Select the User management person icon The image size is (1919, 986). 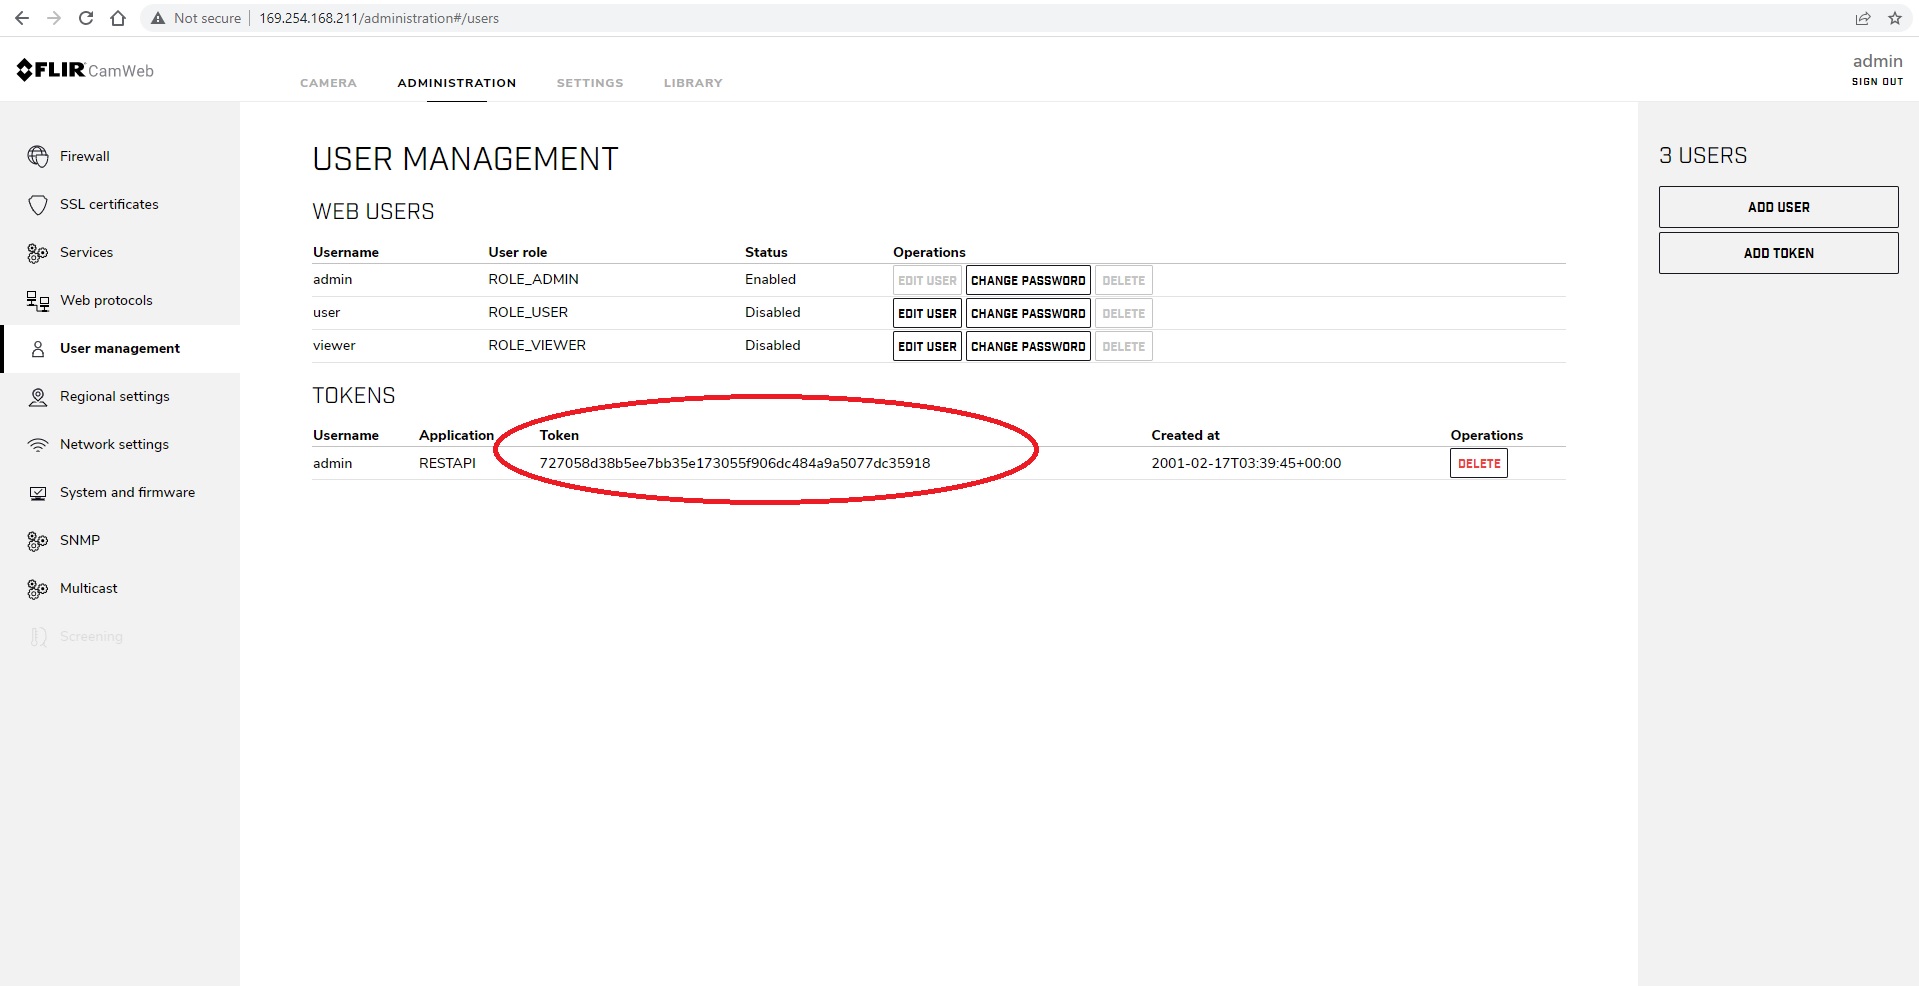[37, 348]
